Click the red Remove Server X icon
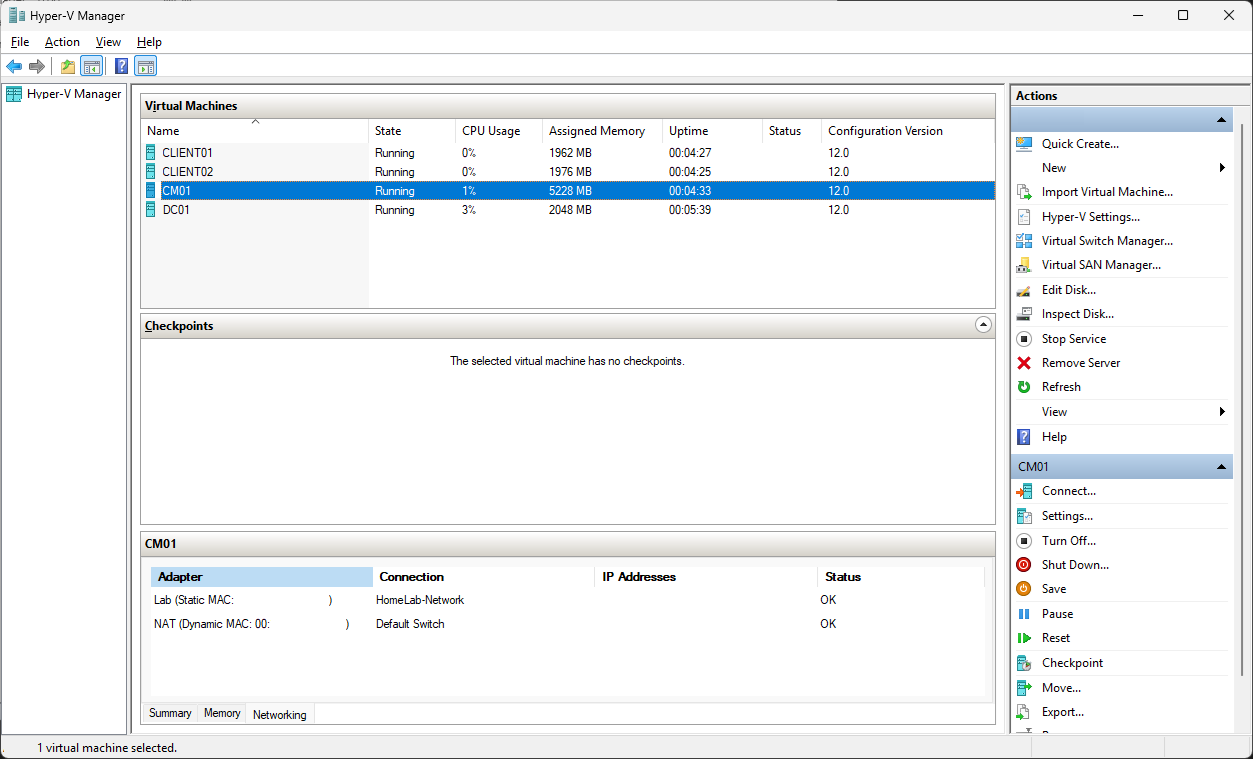The image size is (1253, 759). pos(1024,363)
